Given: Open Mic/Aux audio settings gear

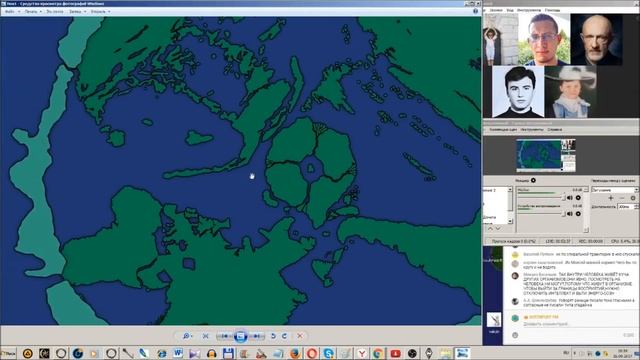Looking at the screenshot, I should pos(578,198).
